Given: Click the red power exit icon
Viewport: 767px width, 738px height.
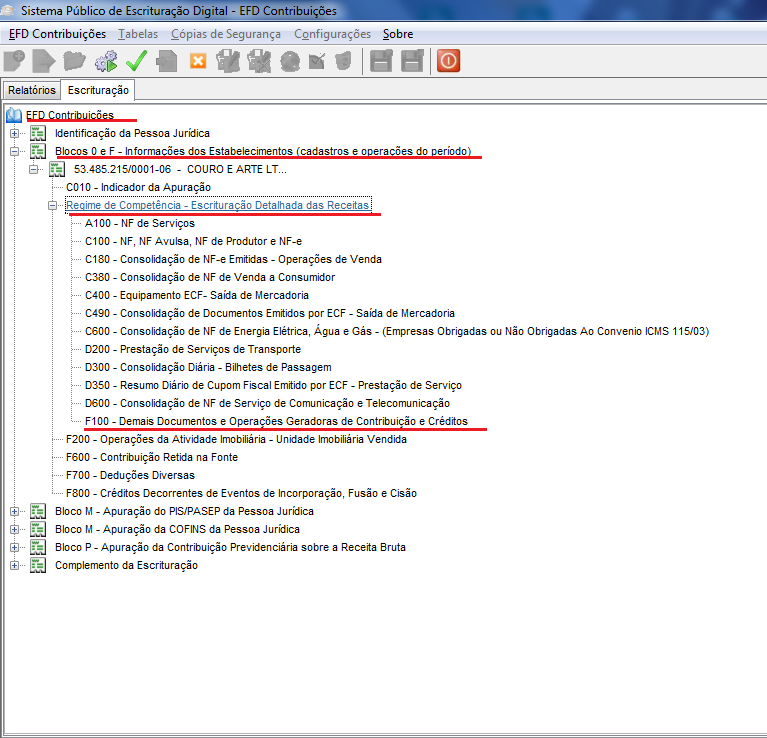Looking at the screenshot, I should coord(448,61).
